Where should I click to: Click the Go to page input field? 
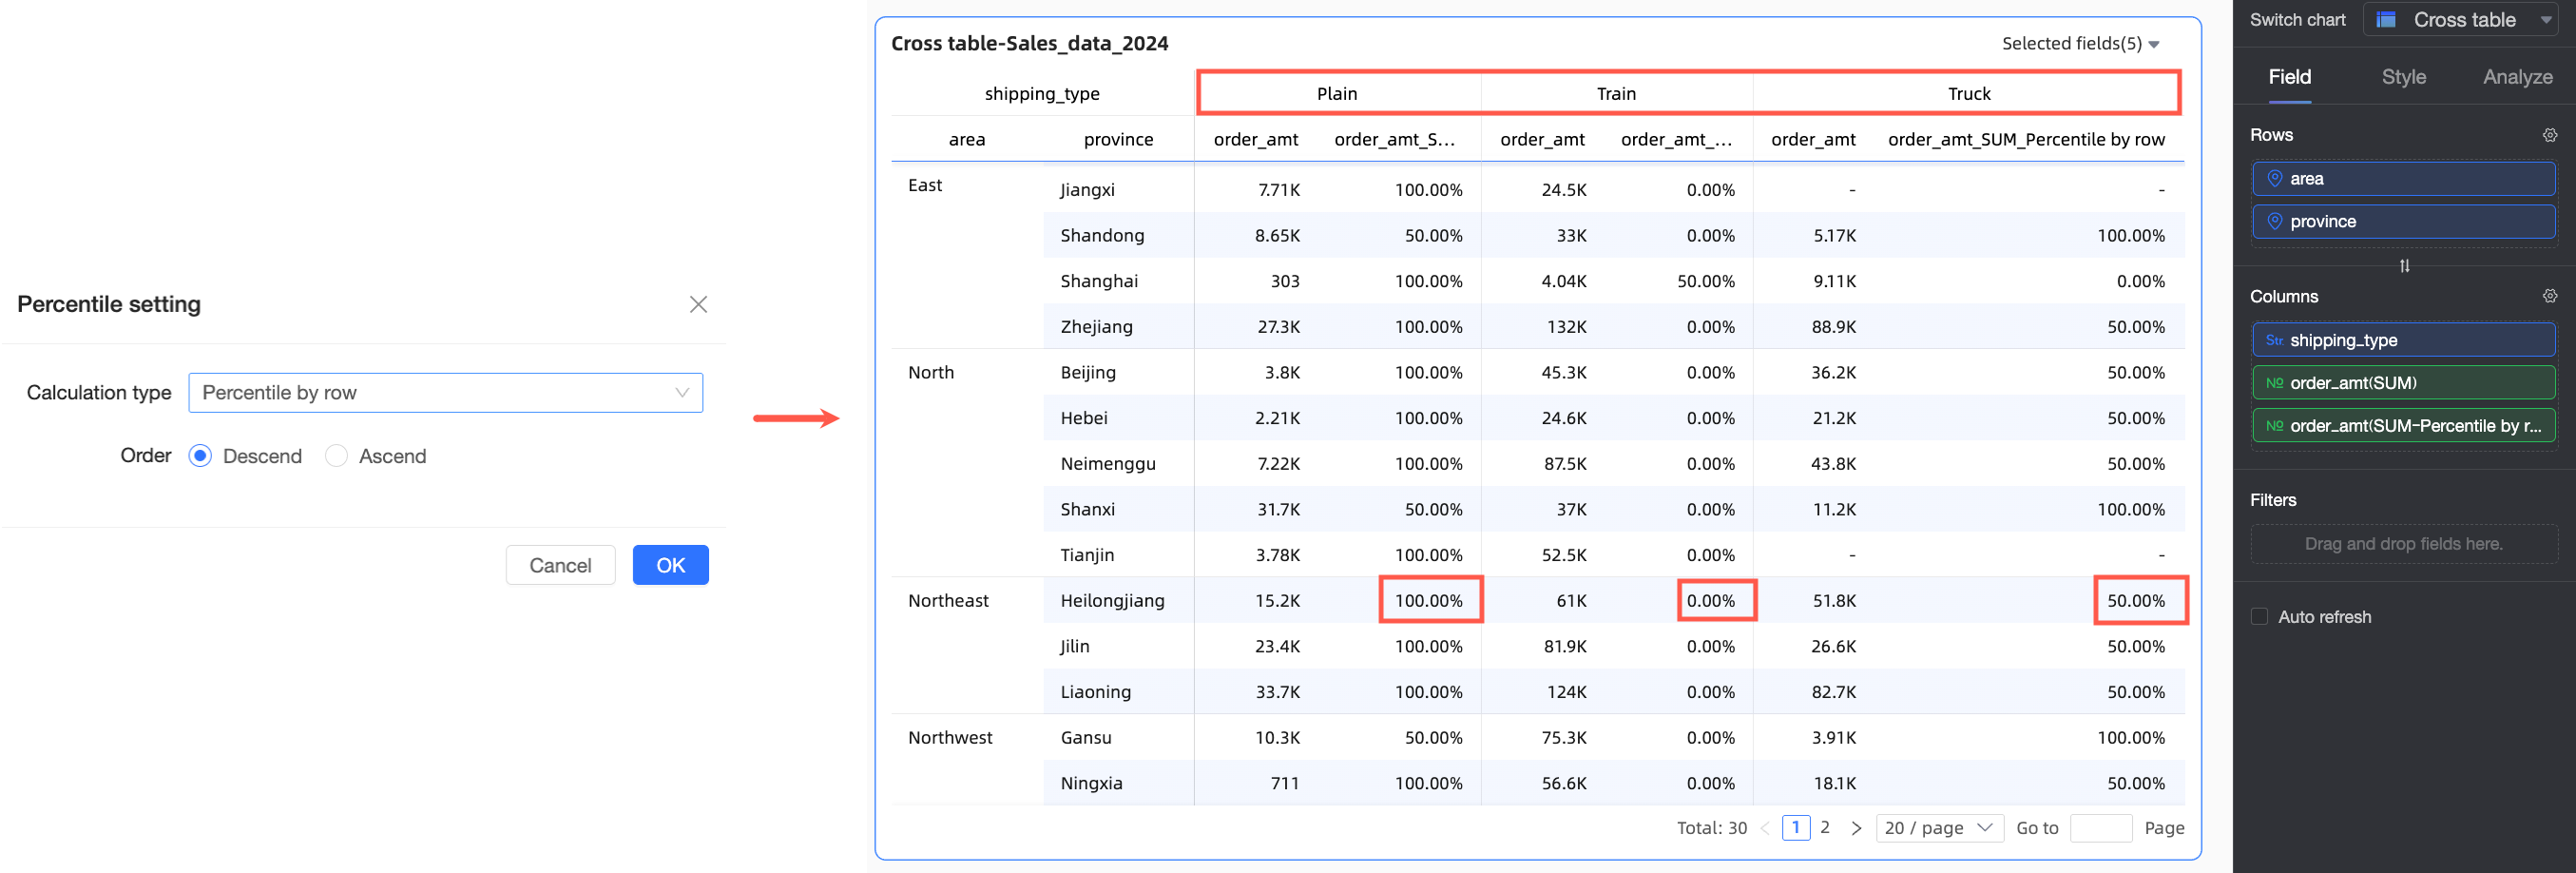click(2101, 828)
